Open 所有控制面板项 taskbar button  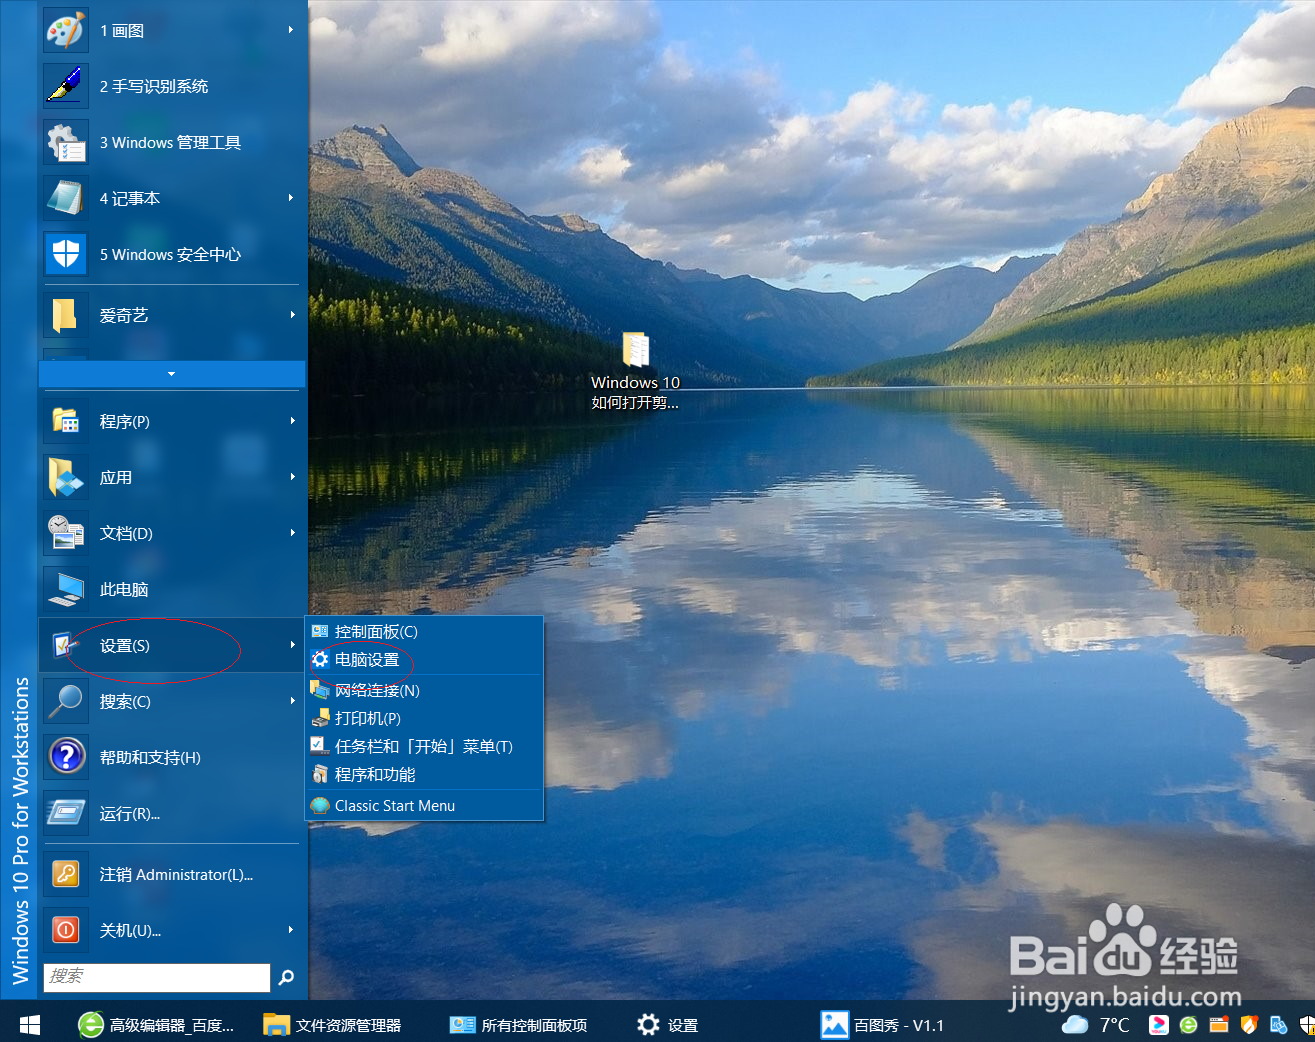tap(518, 1025)
